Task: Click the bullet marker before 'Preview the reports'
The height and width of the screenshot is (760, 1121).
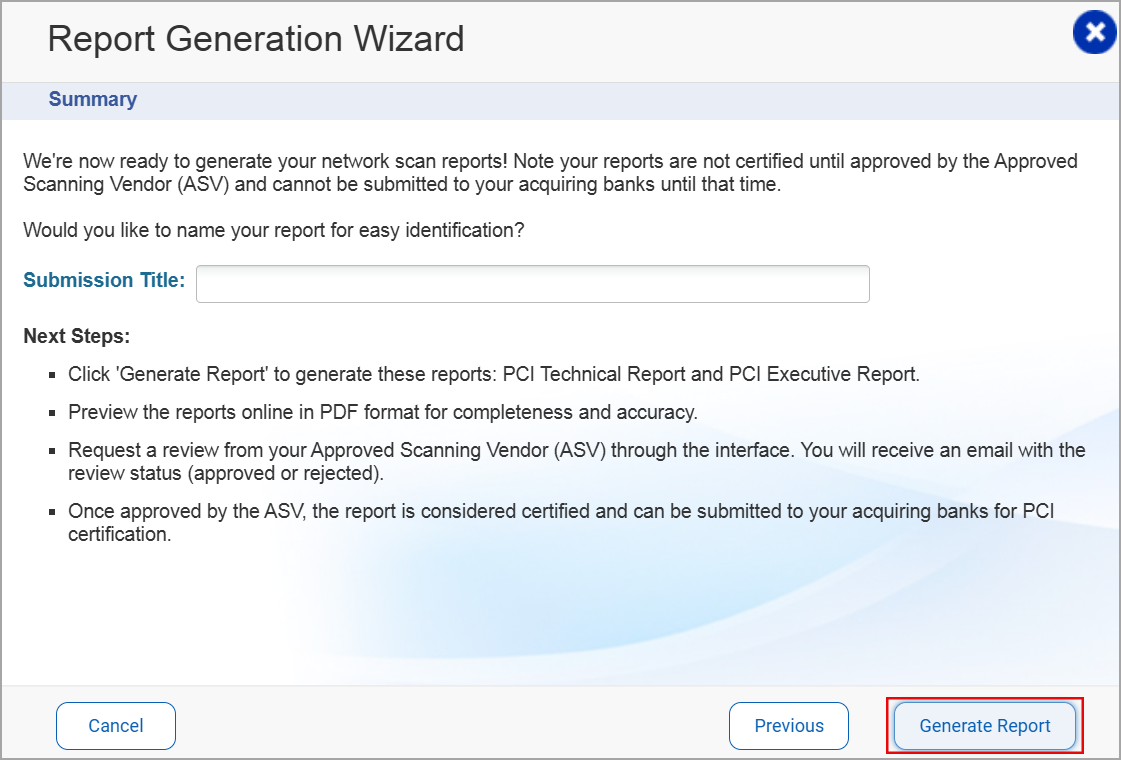Action: 52,413
